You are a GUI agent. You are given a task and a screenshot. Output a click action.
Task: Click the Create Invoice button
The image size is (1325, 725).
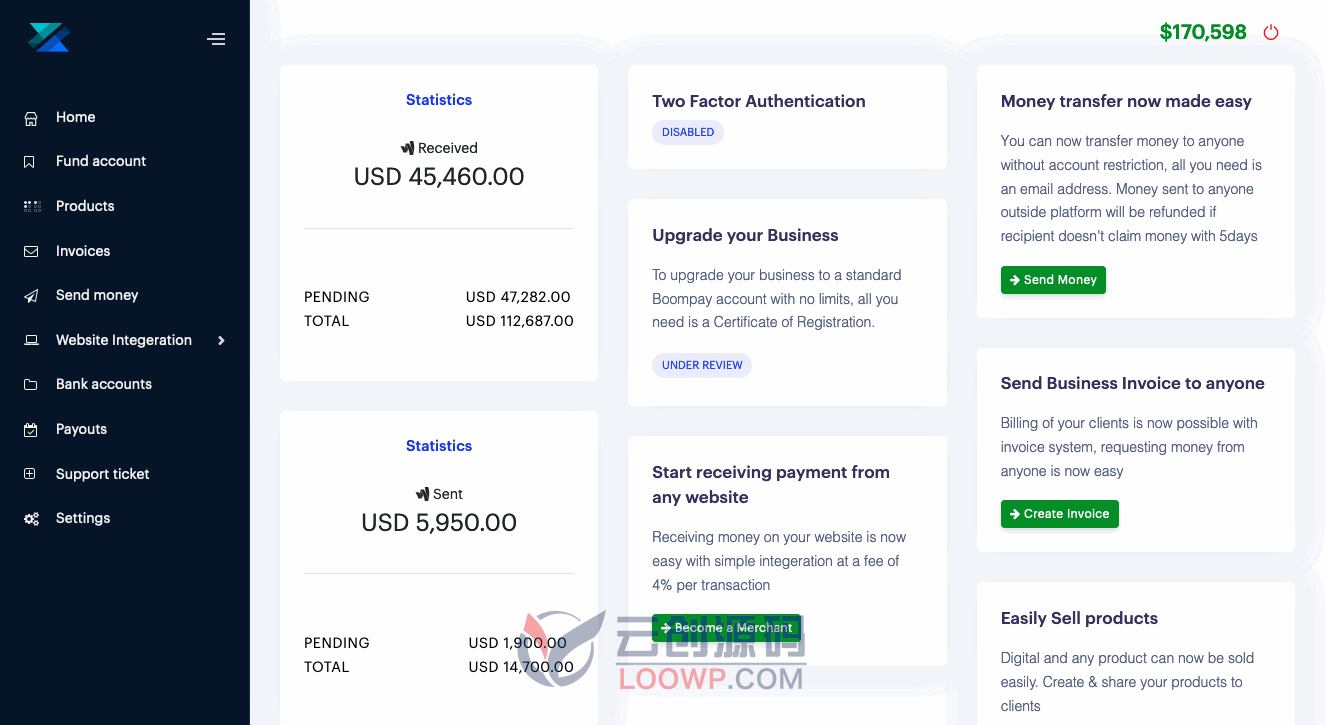tap(1059, 514)
